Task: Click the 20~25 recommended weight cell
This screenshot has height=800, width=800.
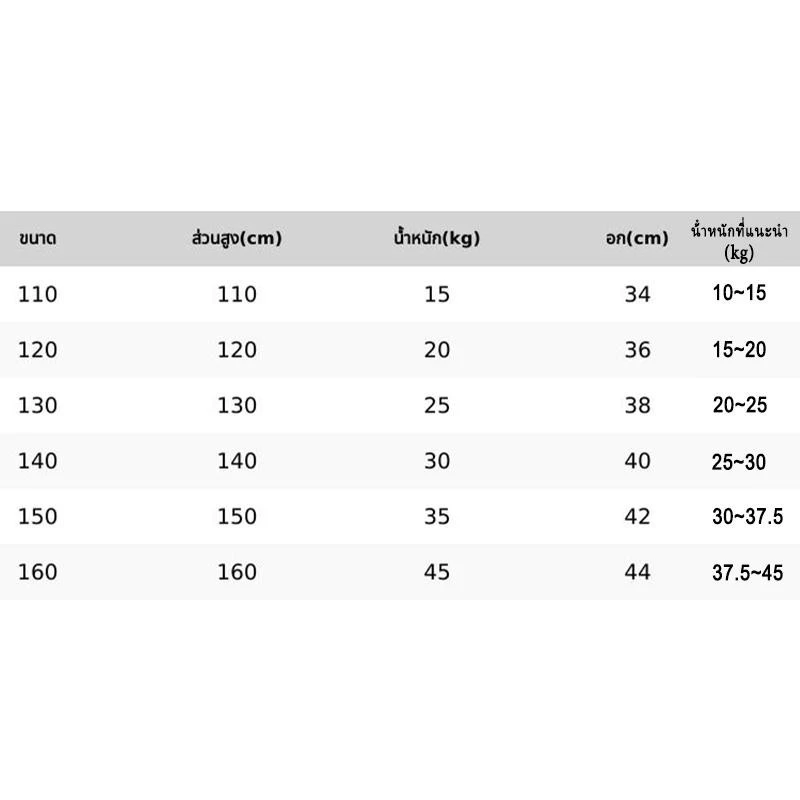Action: tap(740, 405)
